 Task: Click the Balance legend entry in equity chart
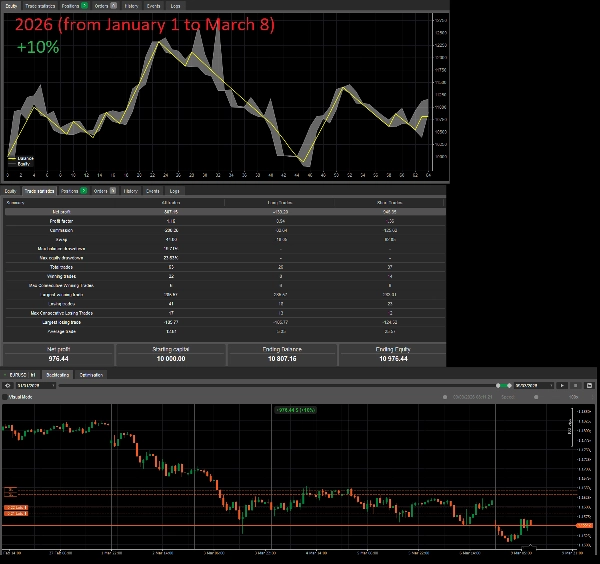(21, 158)
